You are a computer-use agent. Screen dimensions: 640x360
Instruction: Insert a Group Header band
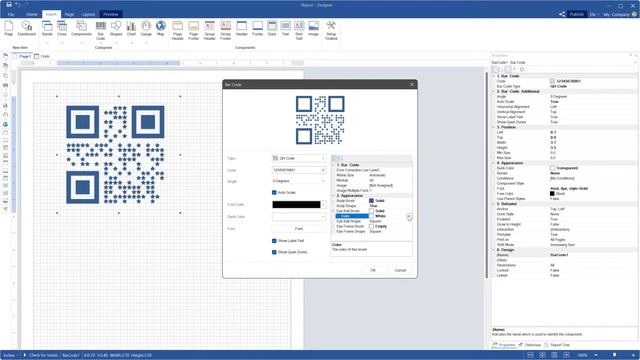click(x=209, y=30)
